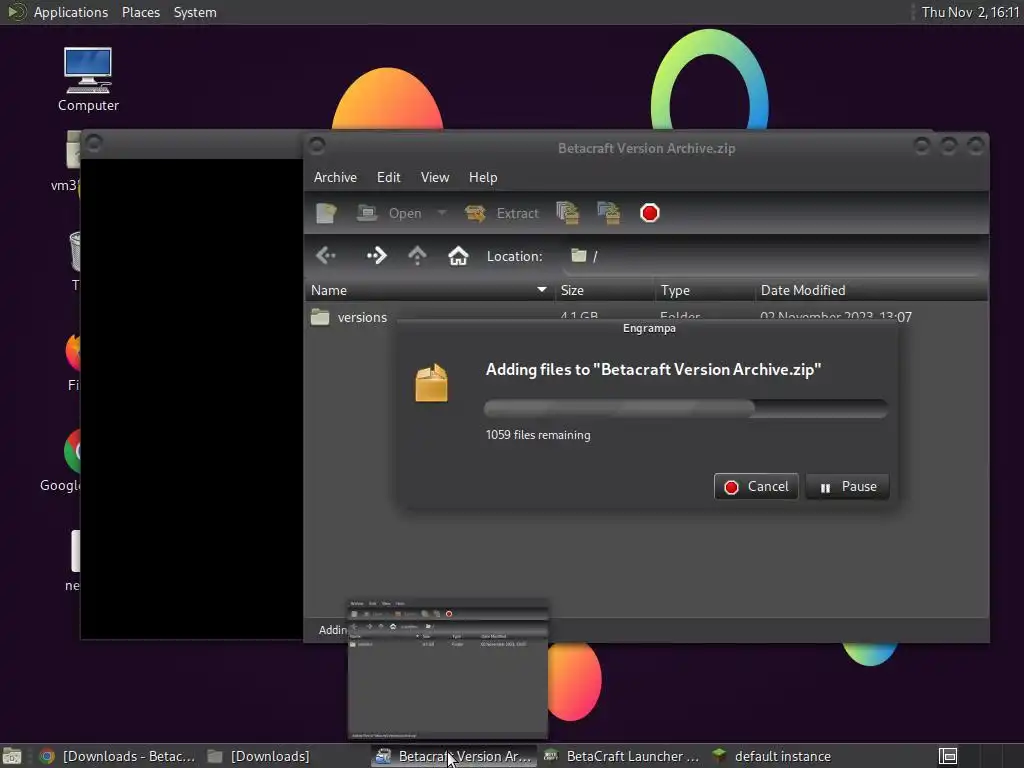The width and height of the screenshot is (1024, 768).
Task: Sort by the Date Modified column header
Action: point(871,290)
